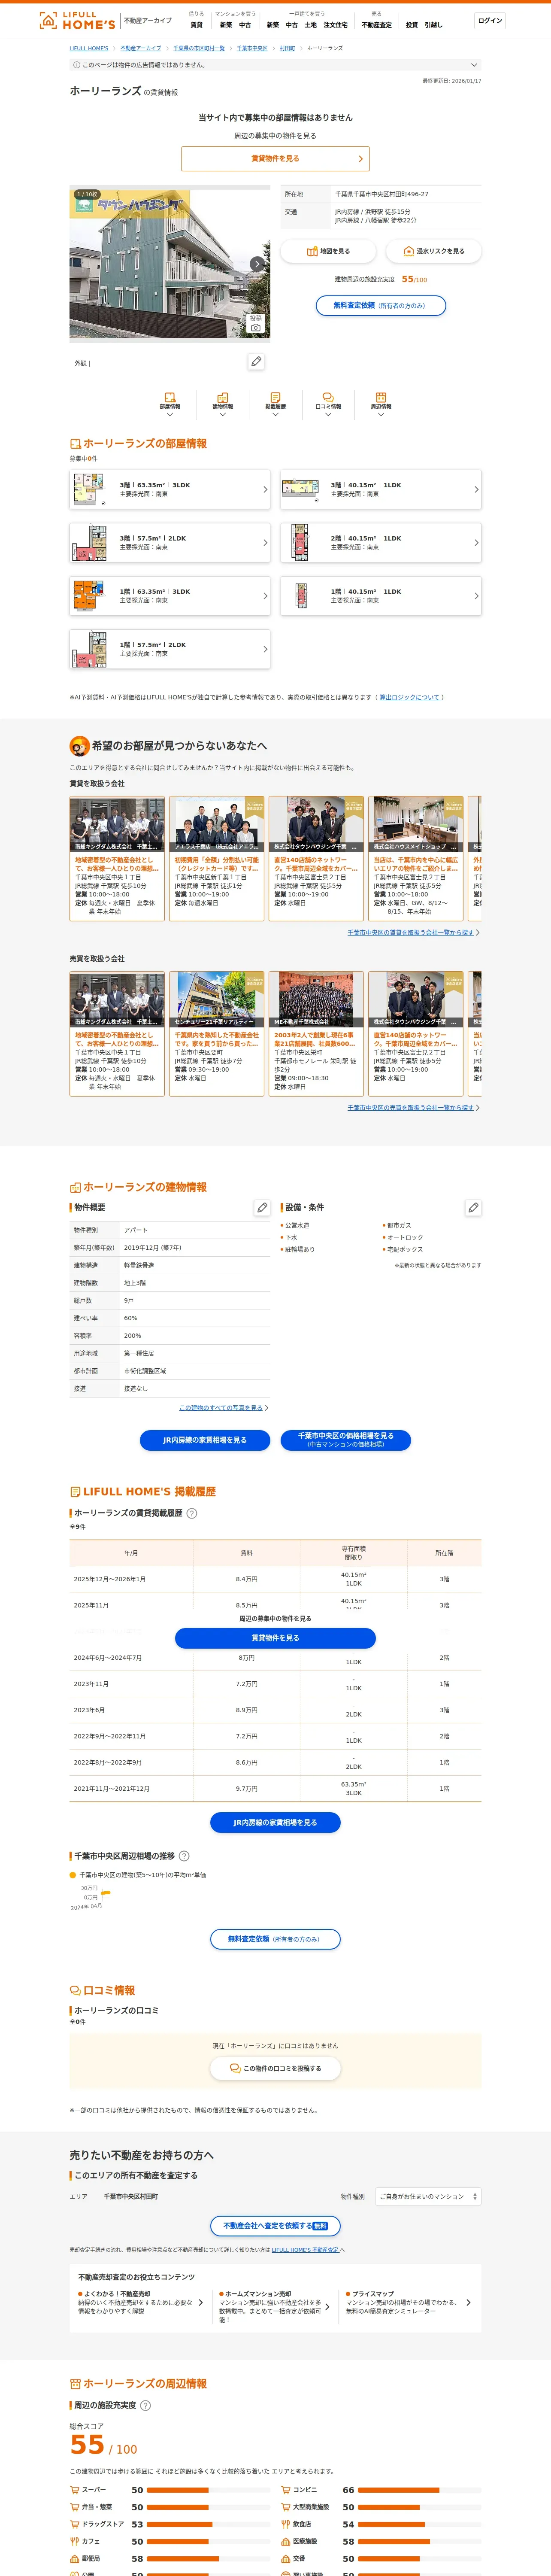Click the LIFULL HOME'S logo

[77, 20]
